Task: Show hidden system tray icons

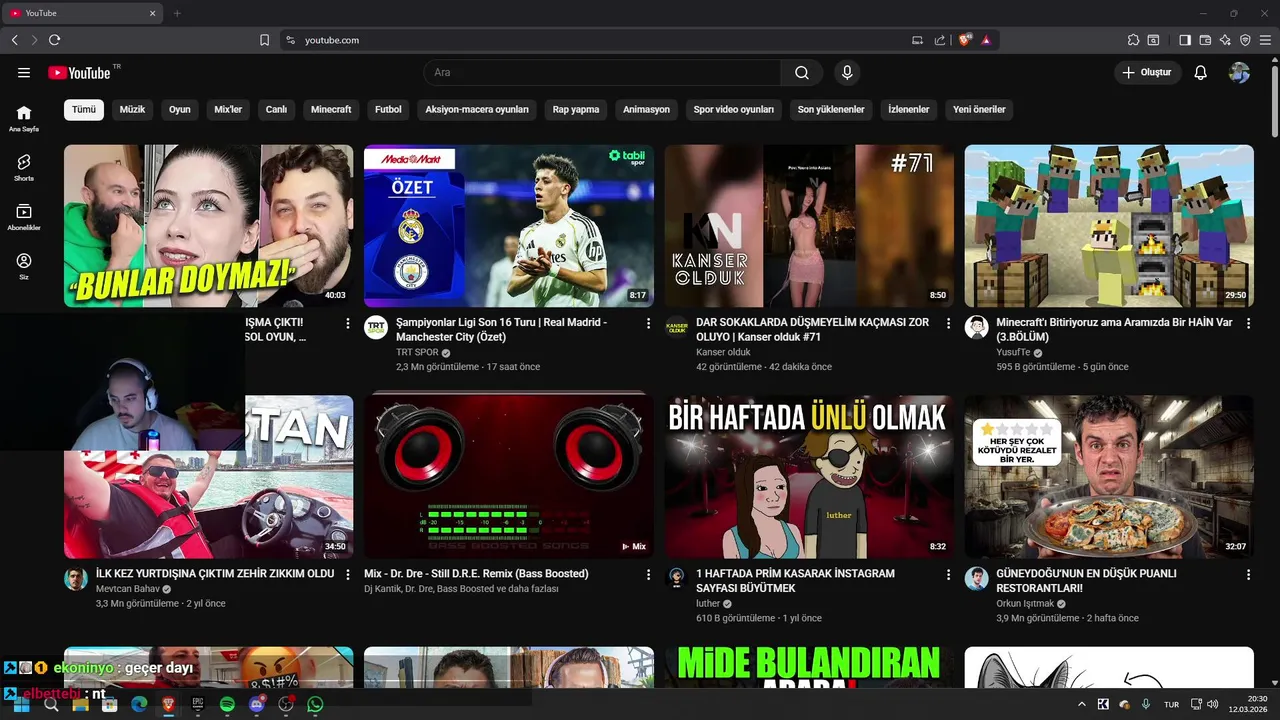Action: (1081, 704)
